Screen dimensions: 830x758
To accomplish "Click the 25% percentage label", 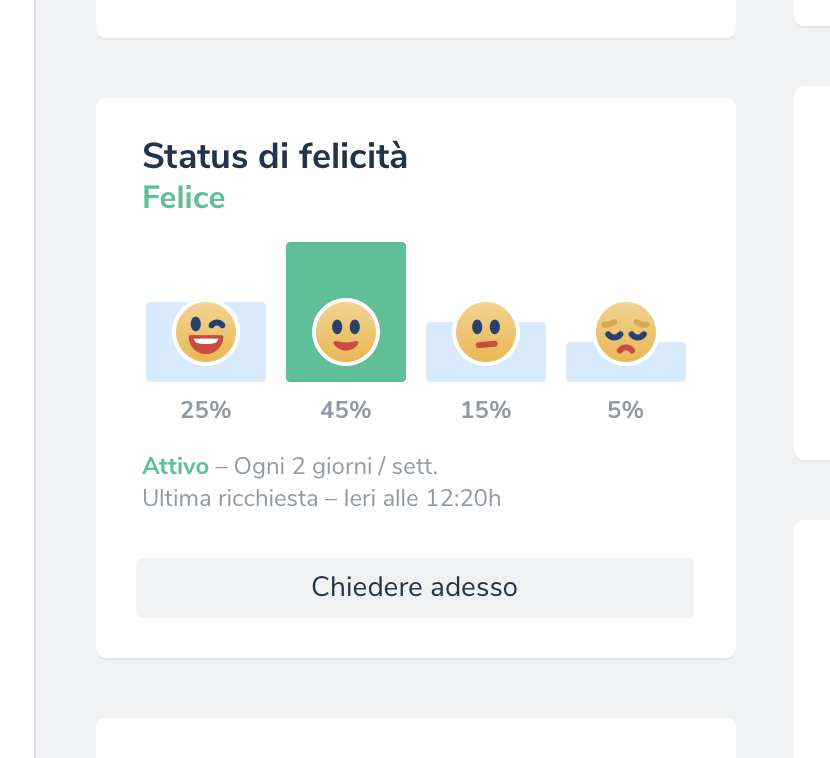I will tap(206, 410).
